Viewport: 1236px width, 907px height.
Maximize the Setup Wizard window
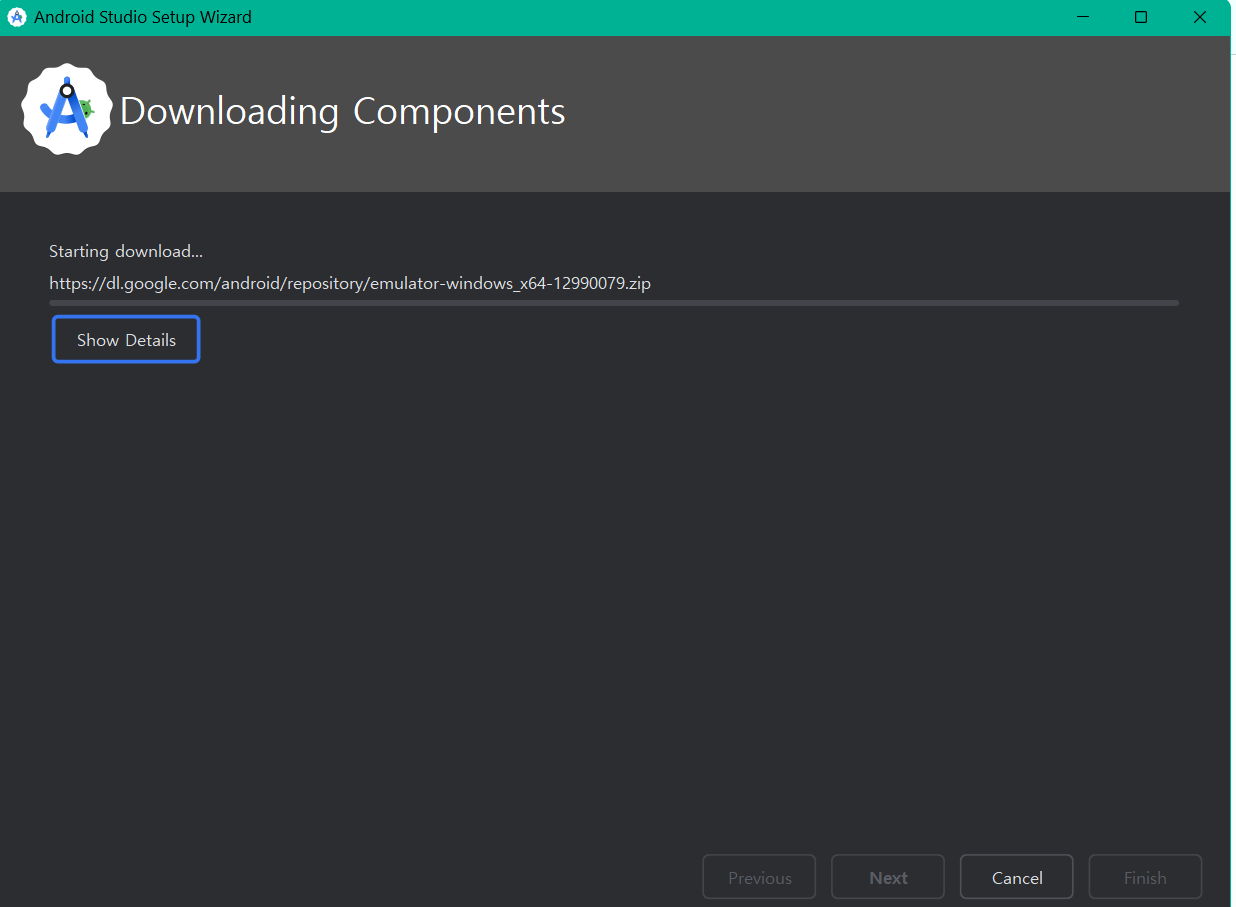(x=1141, y=17)
